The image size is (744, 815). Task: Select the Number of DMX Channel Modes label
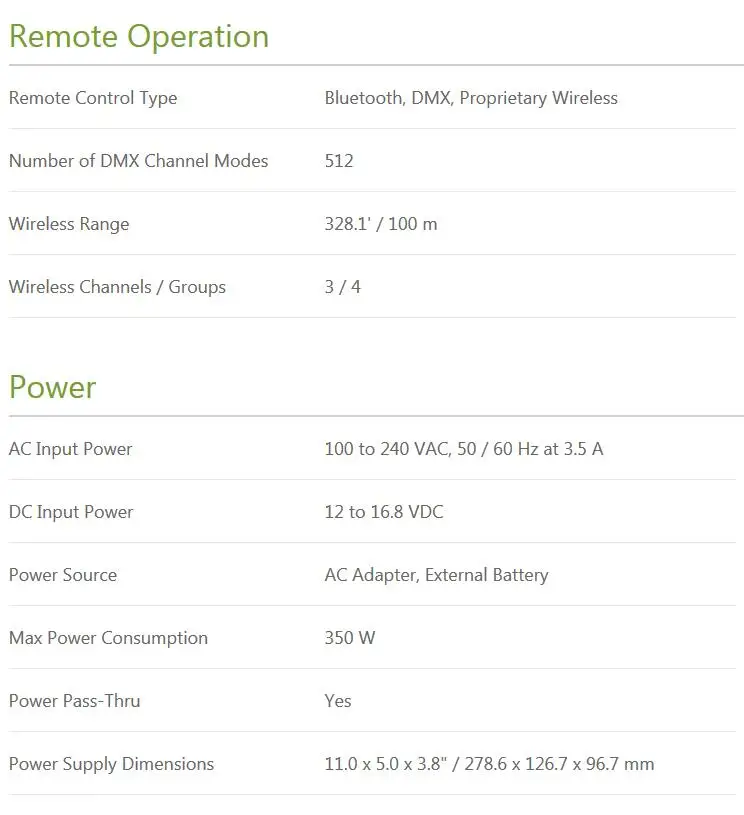point(139,161)
